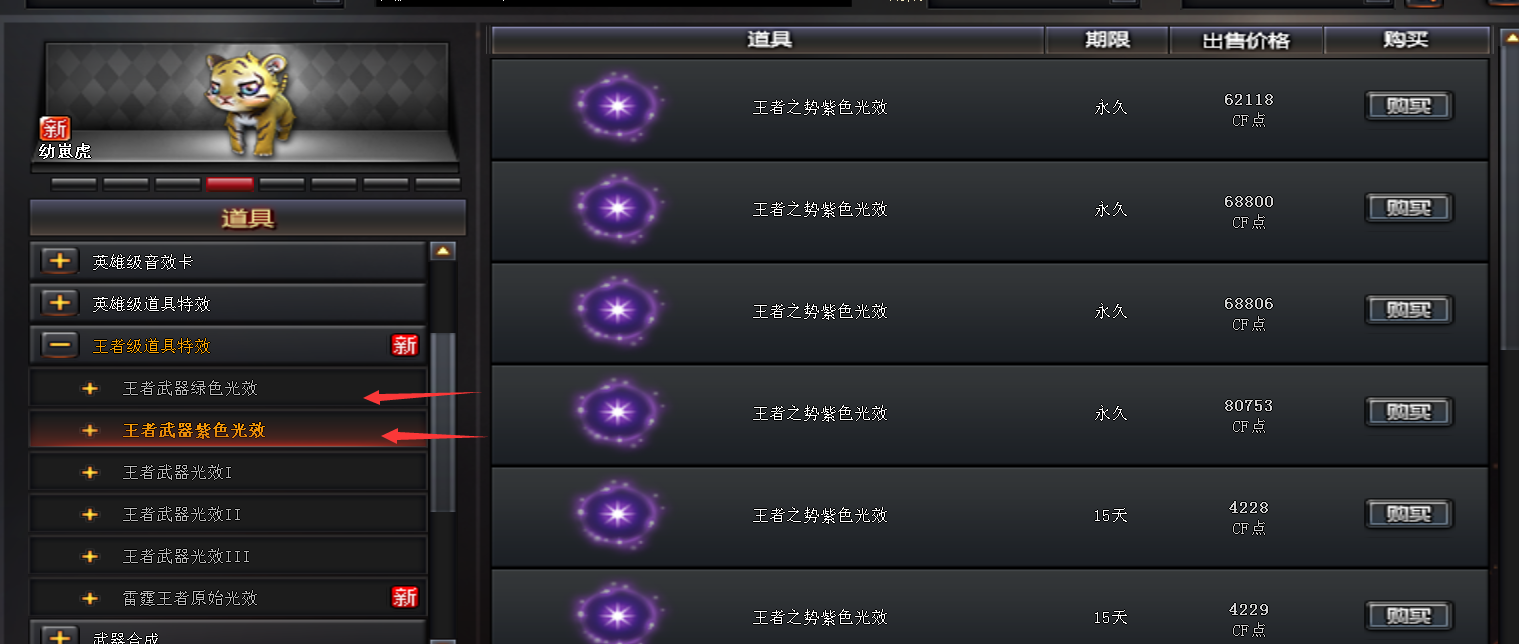Click the plus icon beside 雷霆王者原始光效

pos(90,598)
